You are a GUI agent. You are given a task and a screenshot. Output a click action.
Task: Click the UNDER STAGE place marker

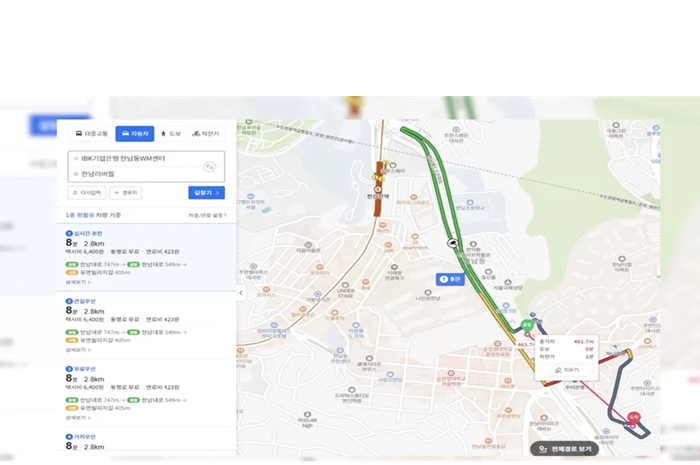point(346,290)
